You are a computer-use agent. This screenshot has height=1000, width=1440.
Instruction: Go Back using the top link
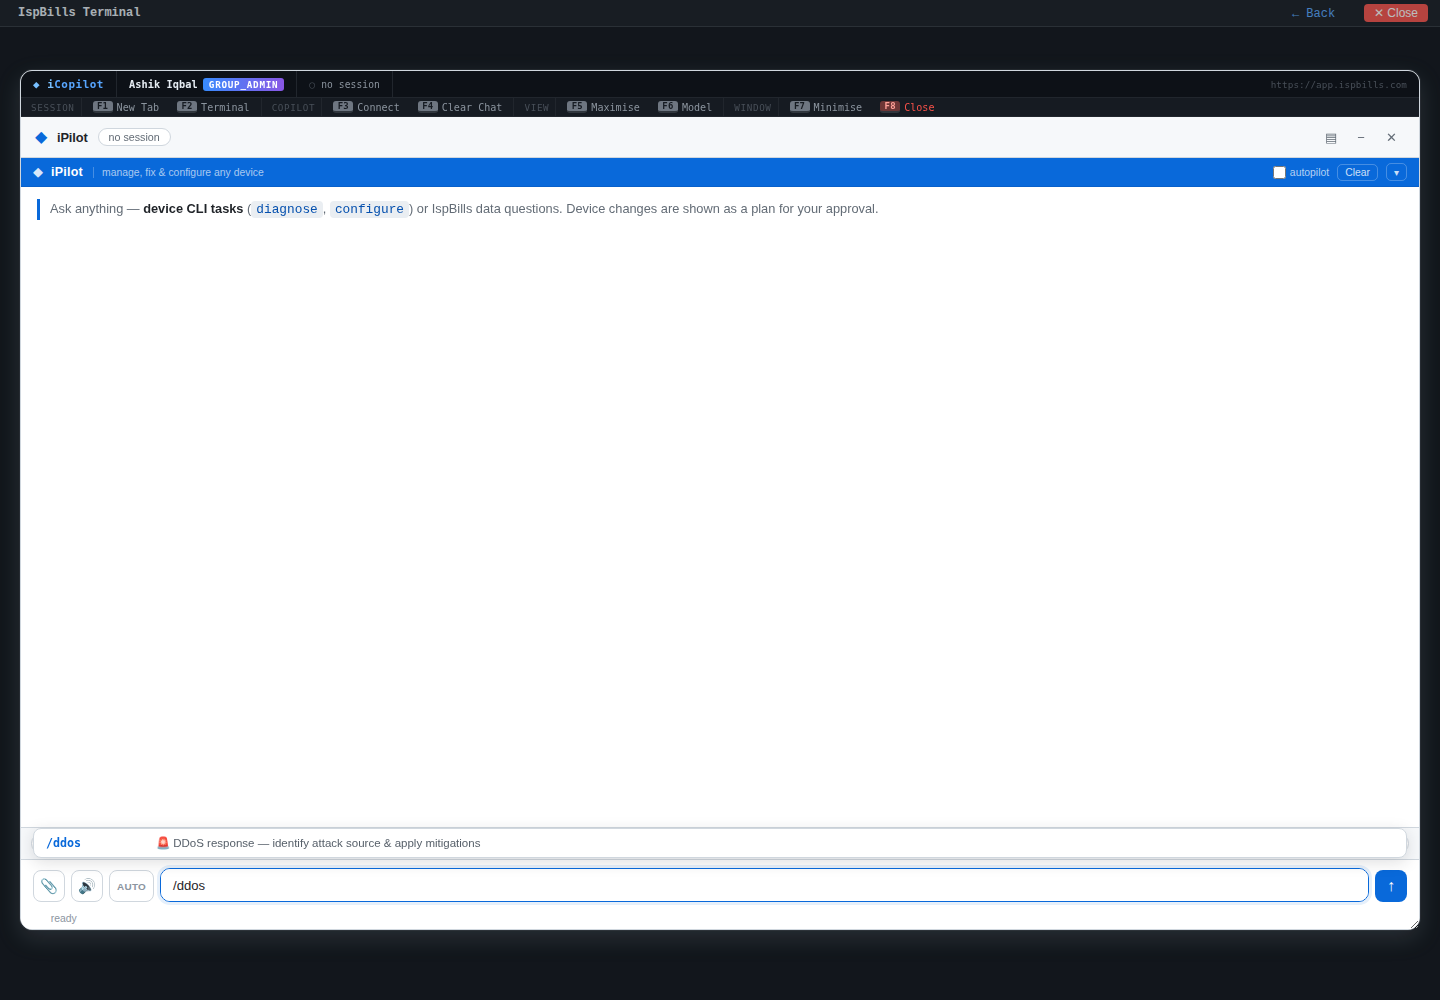(x=1312, y=13)
